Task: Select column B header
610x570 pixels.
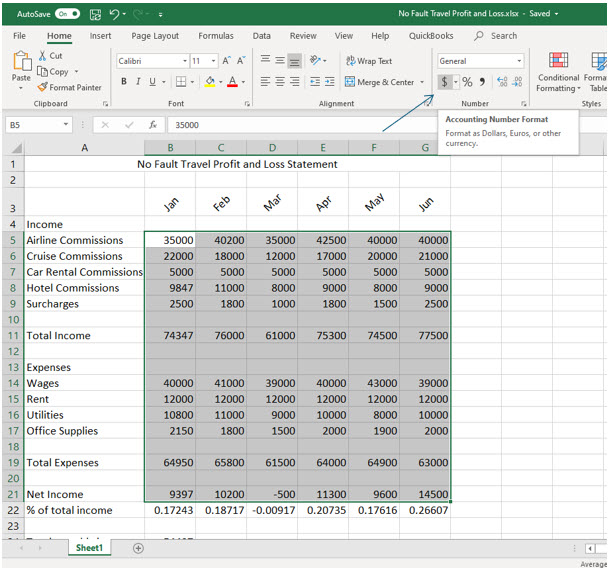Action: pos(170,148)
